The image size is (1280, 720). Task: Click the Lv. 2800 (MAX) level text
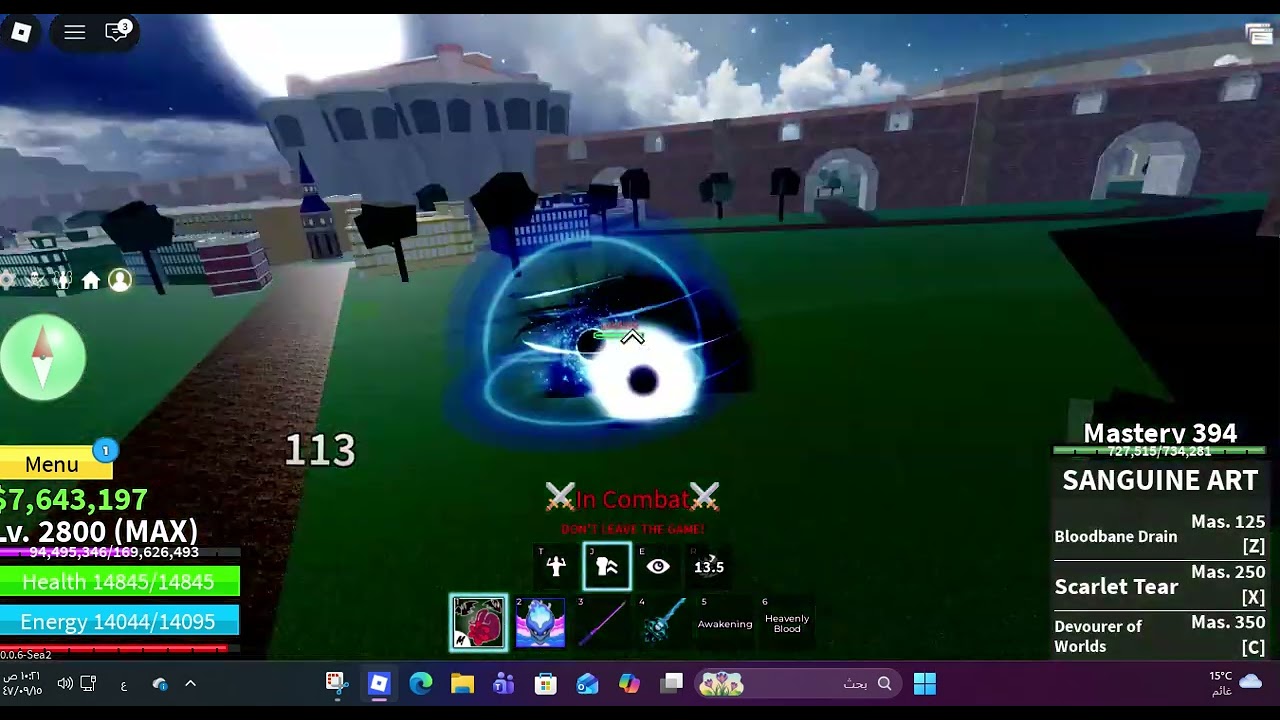(99, 531)
